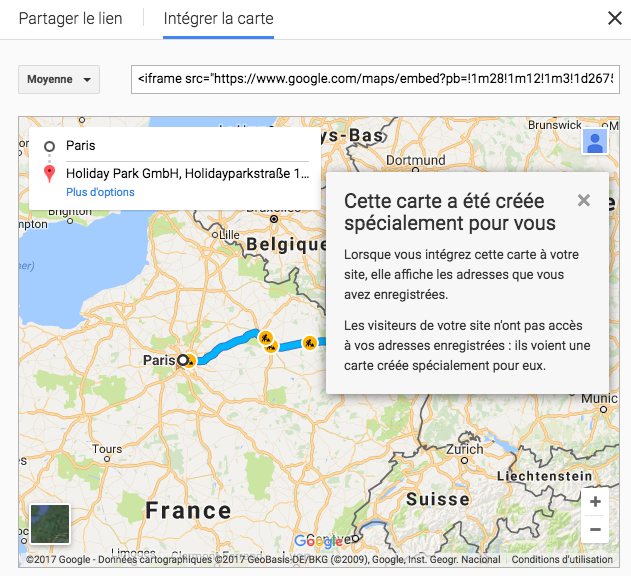
Task: Click the Lille city label
Action: coord(229,235)
